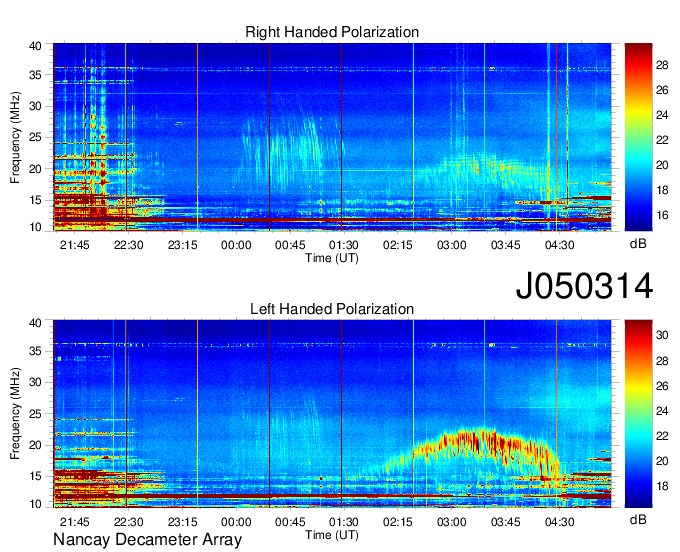Viewport: 680px width, 552px height.
Task: Click the color bar of the Right Handed plot
Action: (x=638, y=137)
